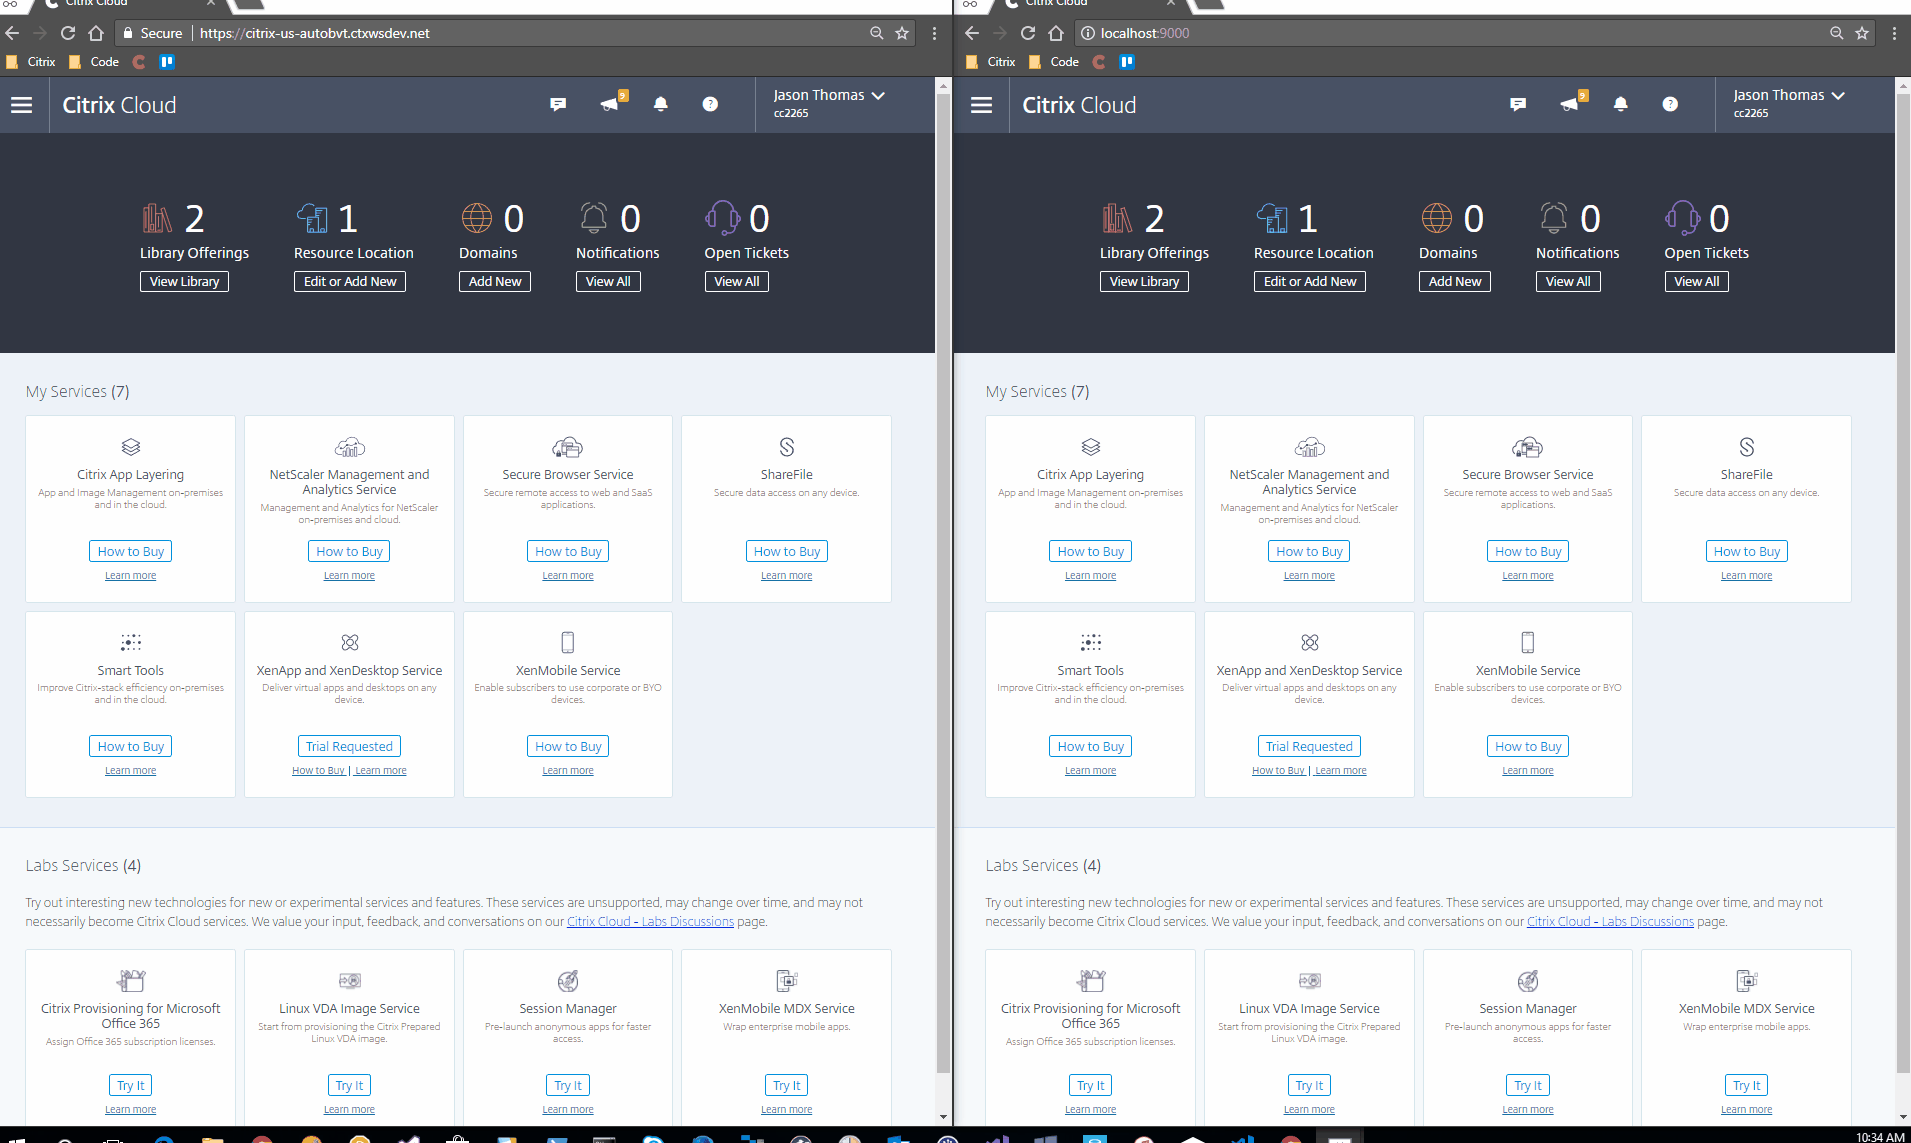The height and width of the screenshot is (1143, 1911).
Task: Click megaphone announcements icon in right window
Action: pyautogui.click(x=1571, y=103)
